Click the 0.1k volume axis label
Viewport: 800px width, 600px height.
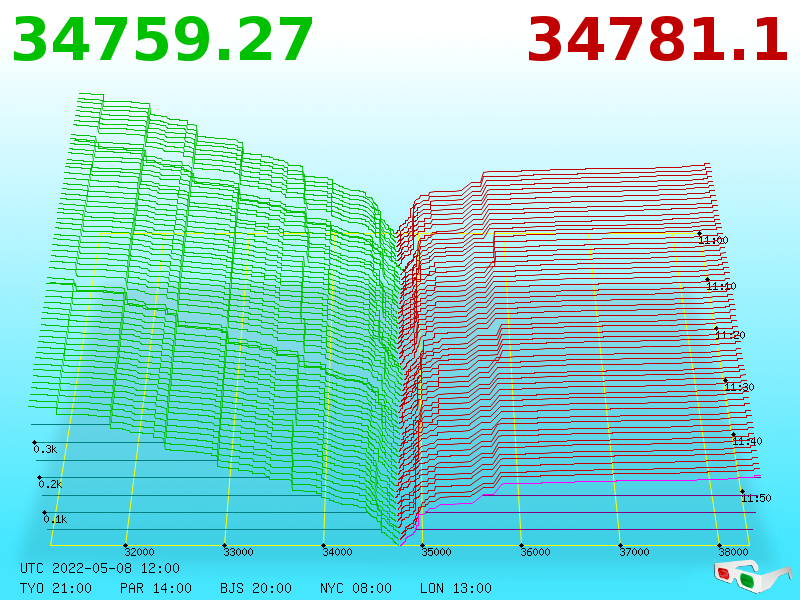pyautogui.click(x=55, y=519)
